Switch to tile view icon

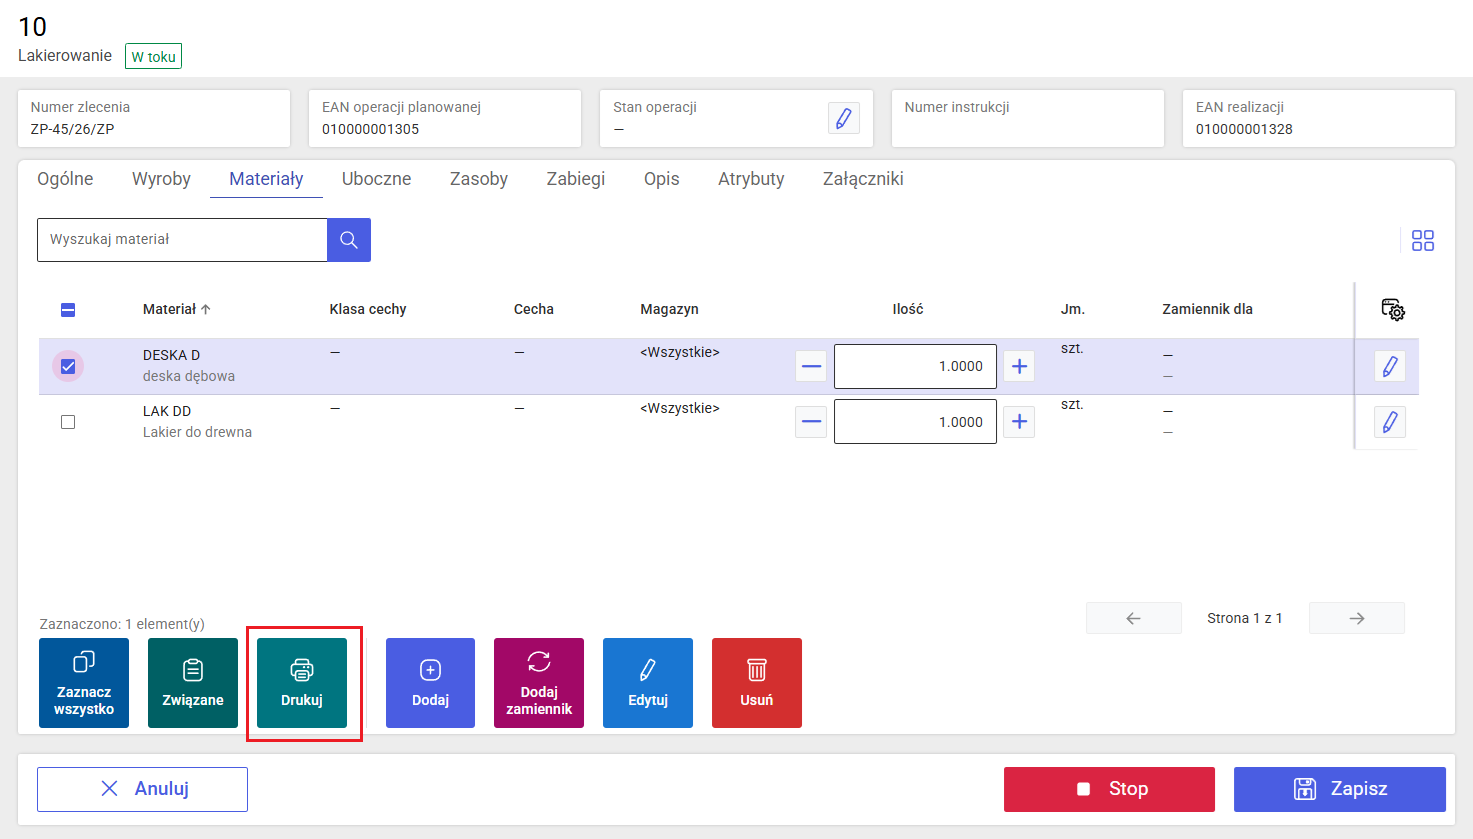click(x=1423, y=240)
